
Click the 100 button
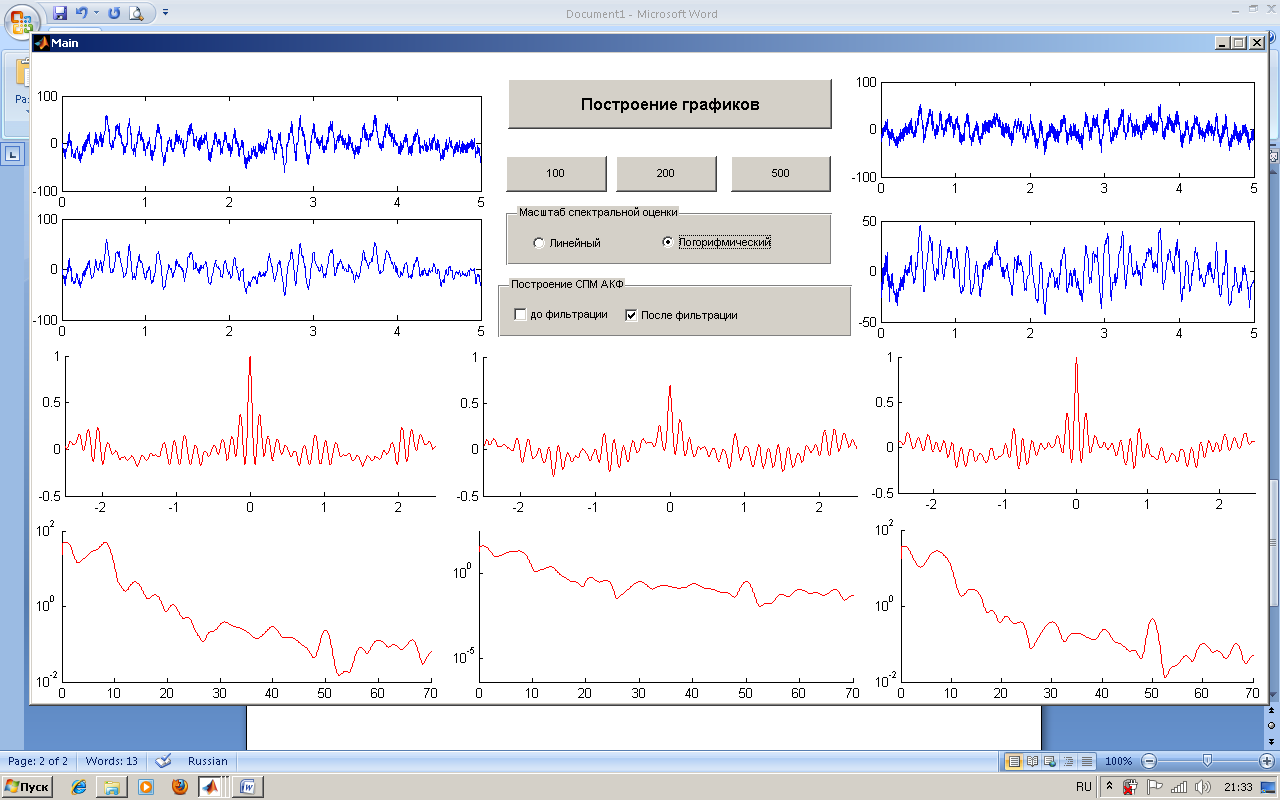[x=556, y=173]
